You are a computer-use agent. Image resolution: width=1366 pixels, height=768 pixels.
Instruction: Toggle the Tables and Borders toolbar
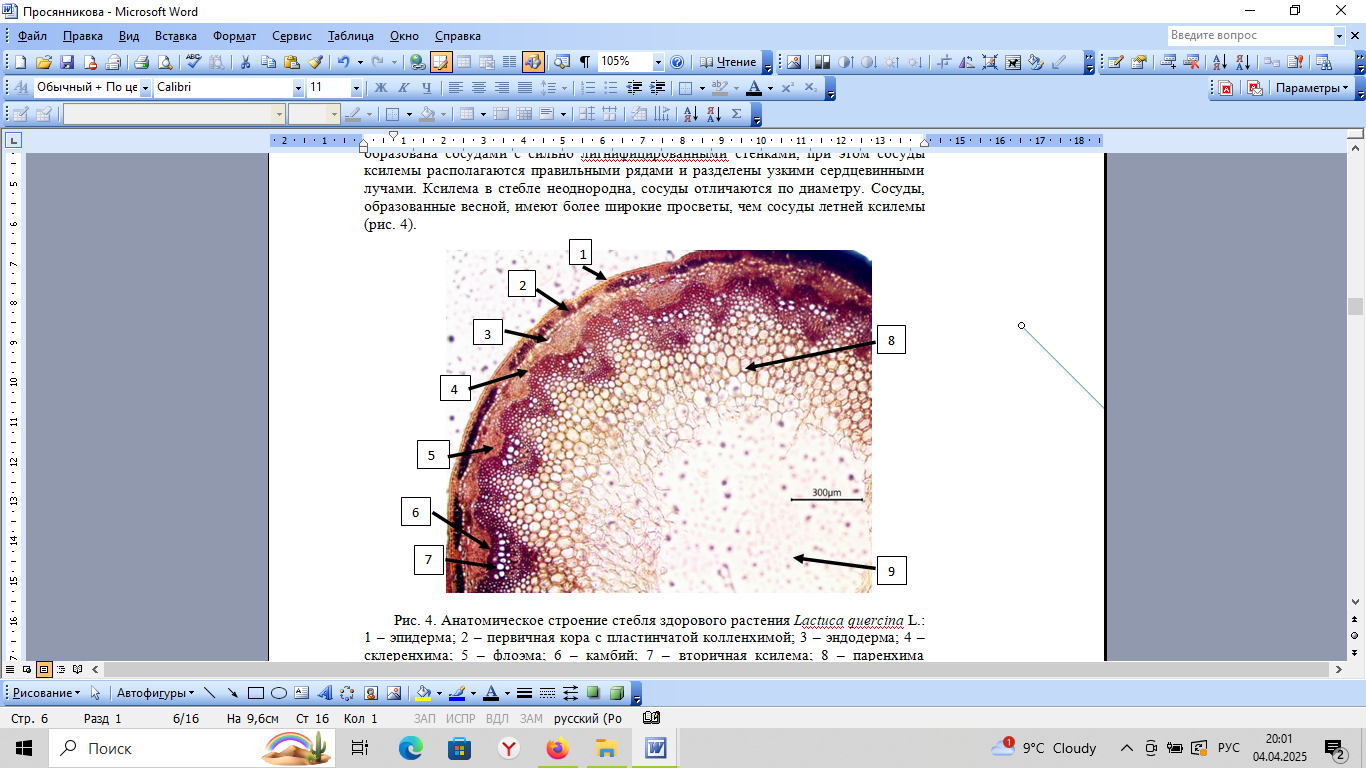pyautogui.click(x=441, y=62)
